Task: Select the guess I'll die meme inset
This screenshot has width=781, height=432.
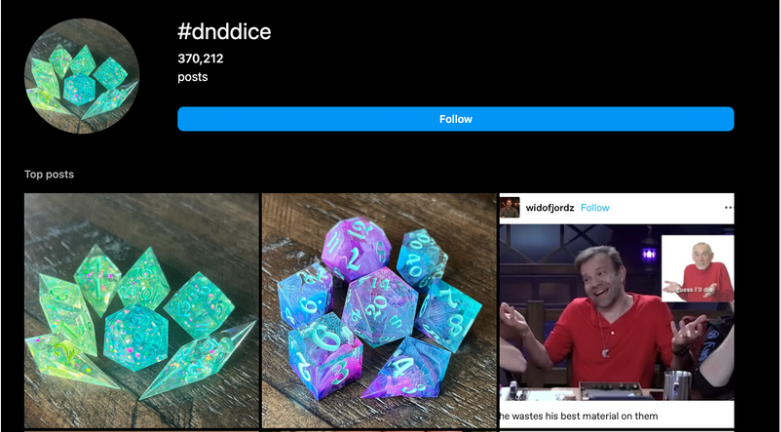Action: pos(697,269)
